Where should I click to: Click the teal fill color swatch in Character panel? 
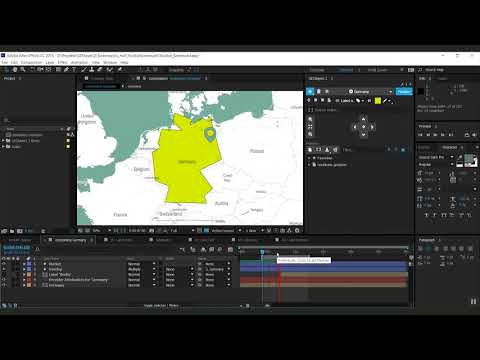(468, 158)
